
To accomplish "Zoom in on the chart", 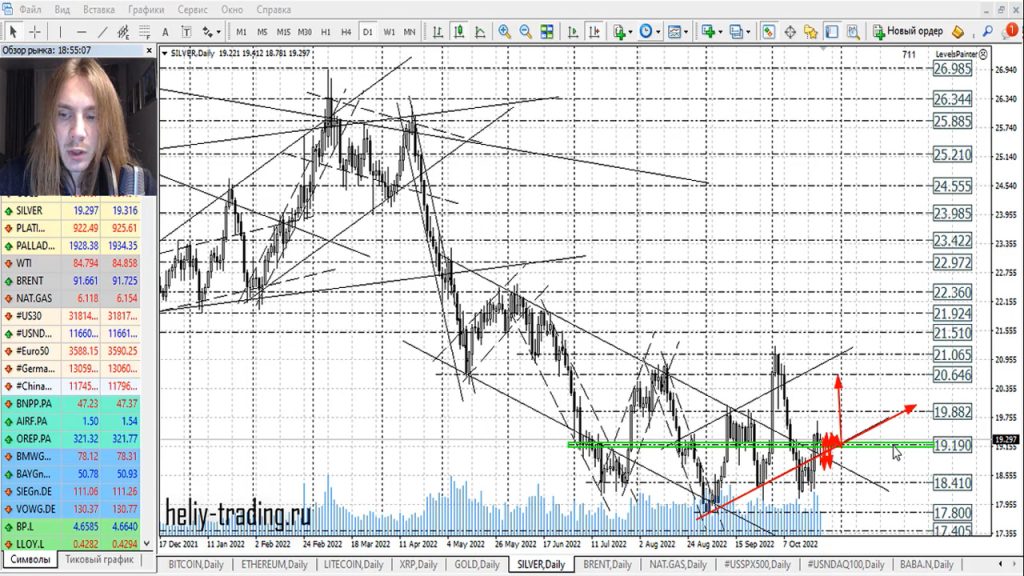I will click(x=504, y=31).
